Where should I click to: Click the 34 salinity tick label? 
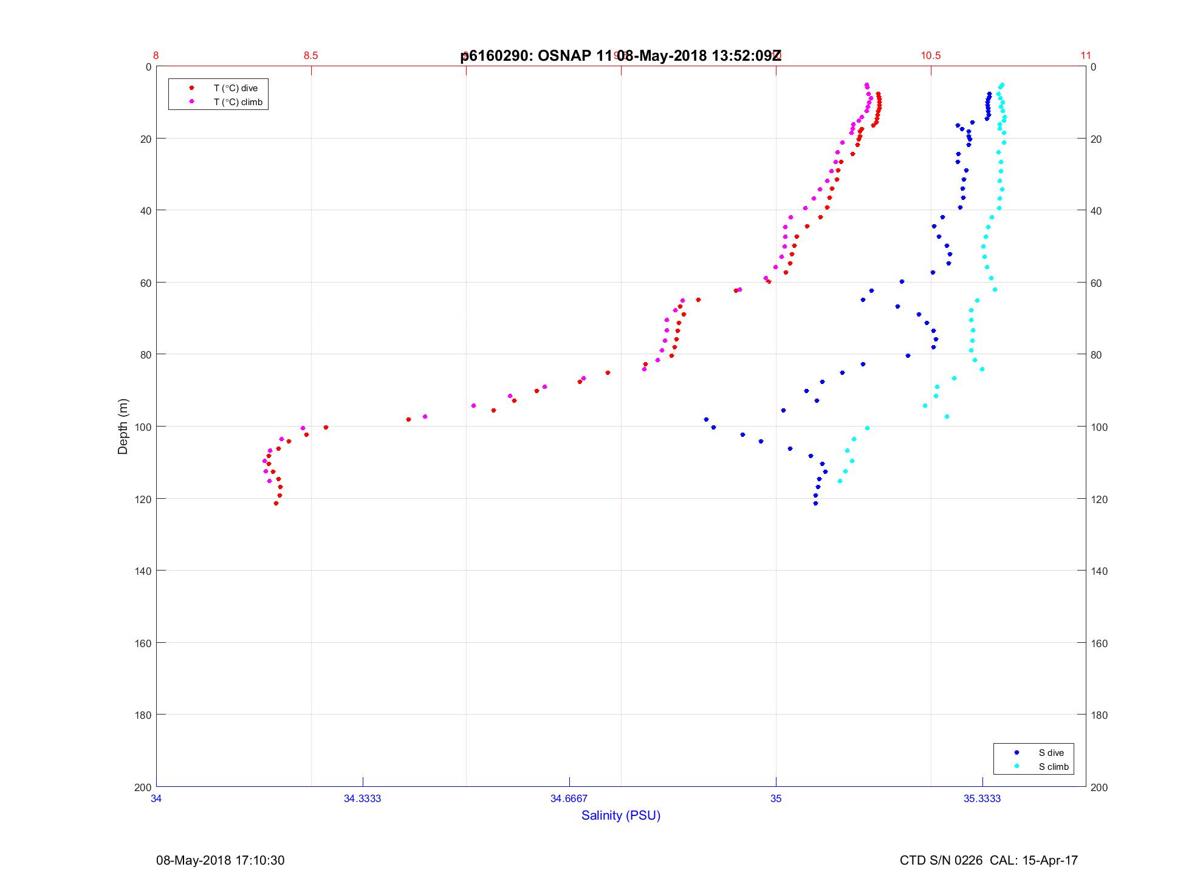tap(156, 798)
